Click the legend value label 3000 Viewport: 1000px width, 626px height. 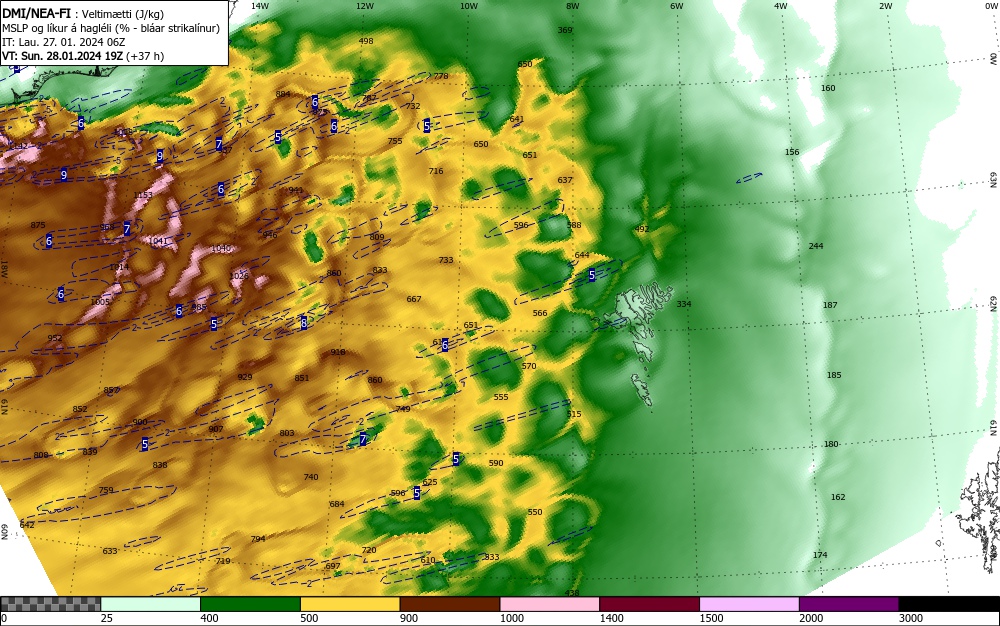click(x=911, y=618)
